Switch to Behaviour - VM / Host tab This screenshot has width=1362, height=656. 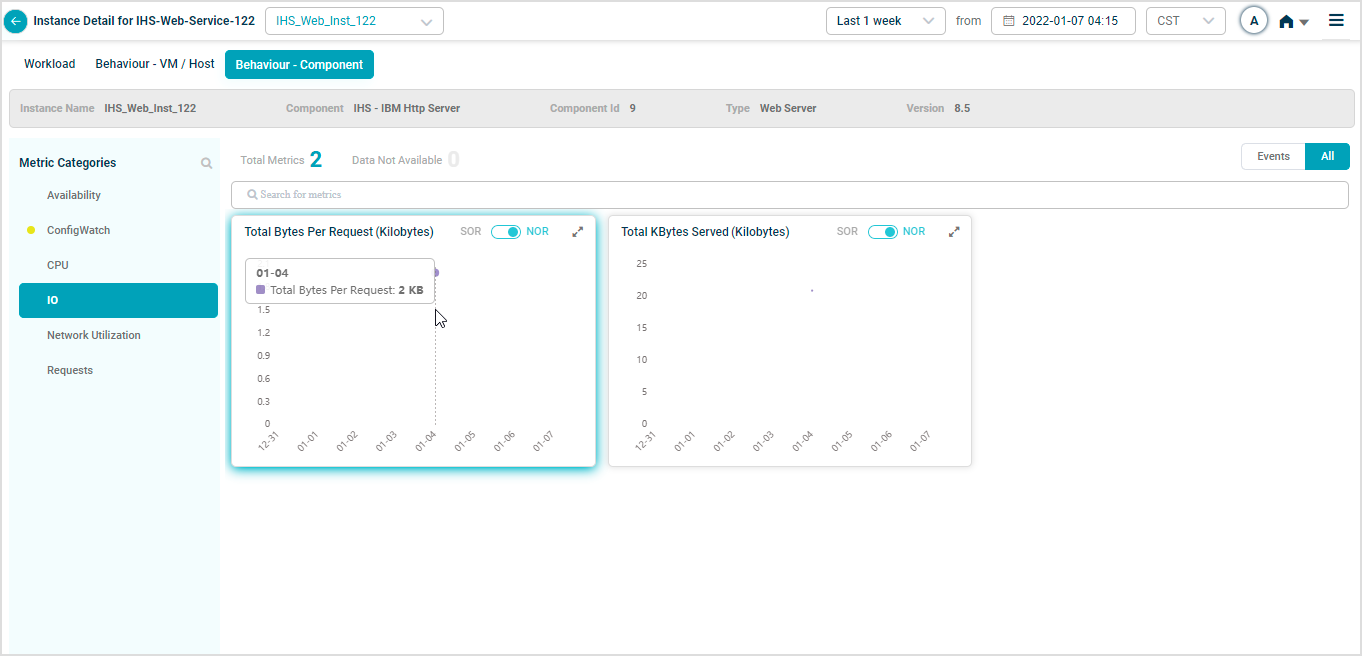(155, 64)
